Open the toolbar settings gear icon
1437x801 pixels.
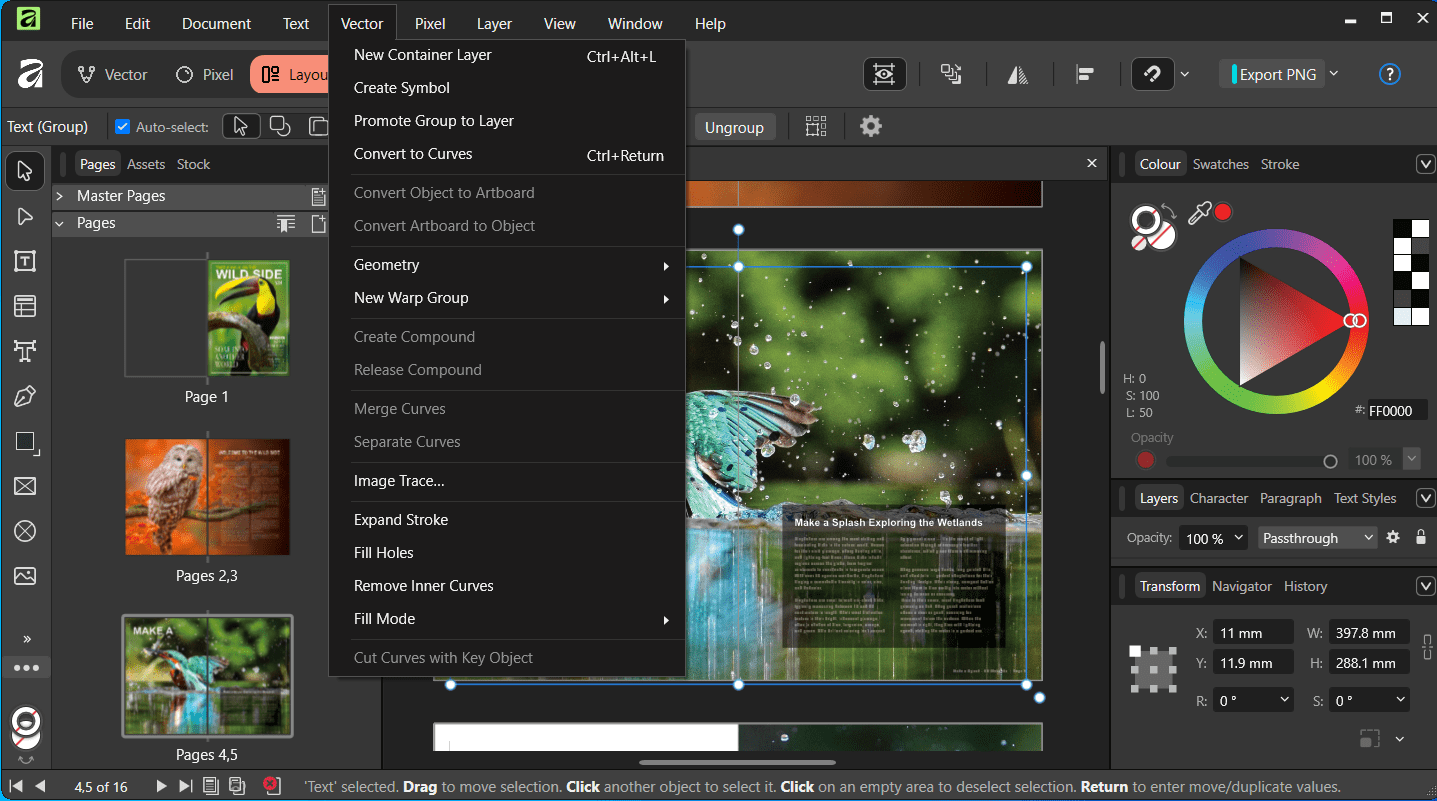(871, 127)
